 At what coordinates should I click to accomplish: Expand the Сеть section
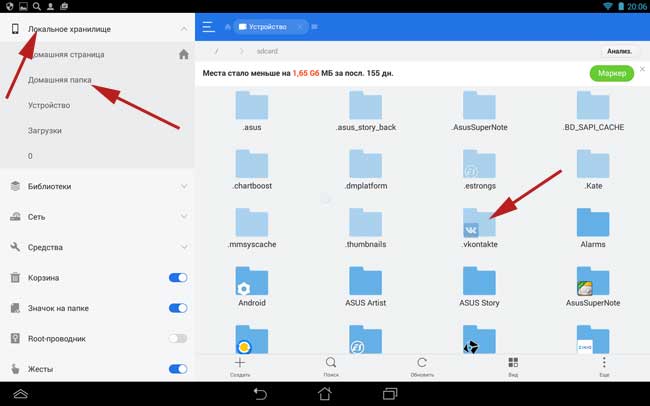point(184,216)
